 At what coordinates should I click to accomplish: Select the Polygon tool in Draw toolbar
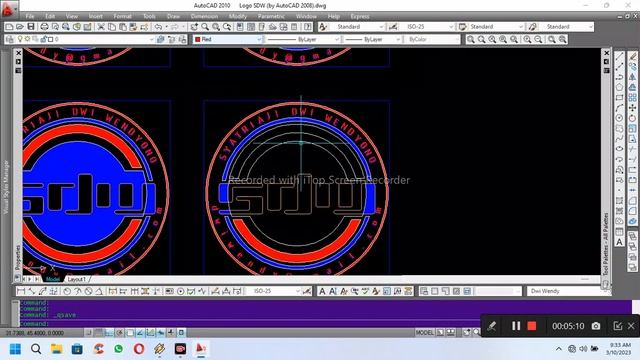[620, 87]
